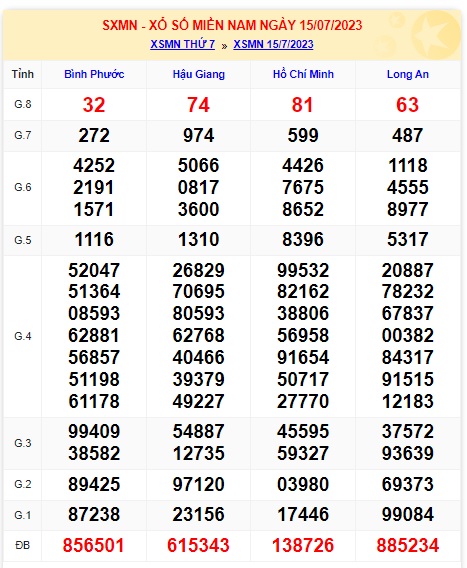Click Bình Phước G.8 result 32
Viewport: 467px width, 568px height.
94,105
